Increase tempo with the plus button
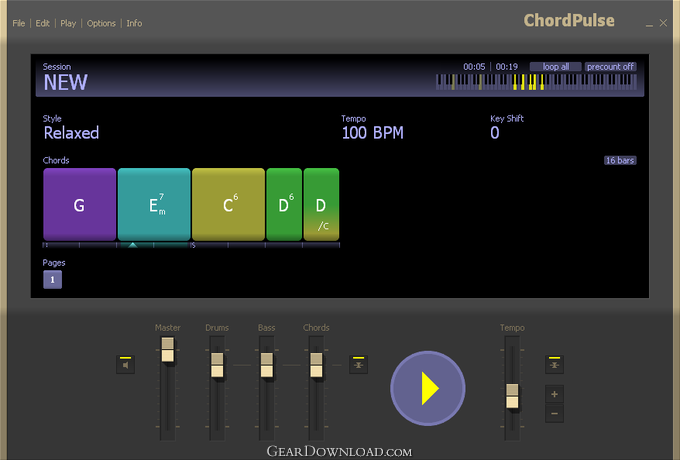Image resolution: width=680 pixels, height=460 pixels. (x=554, y=394)
